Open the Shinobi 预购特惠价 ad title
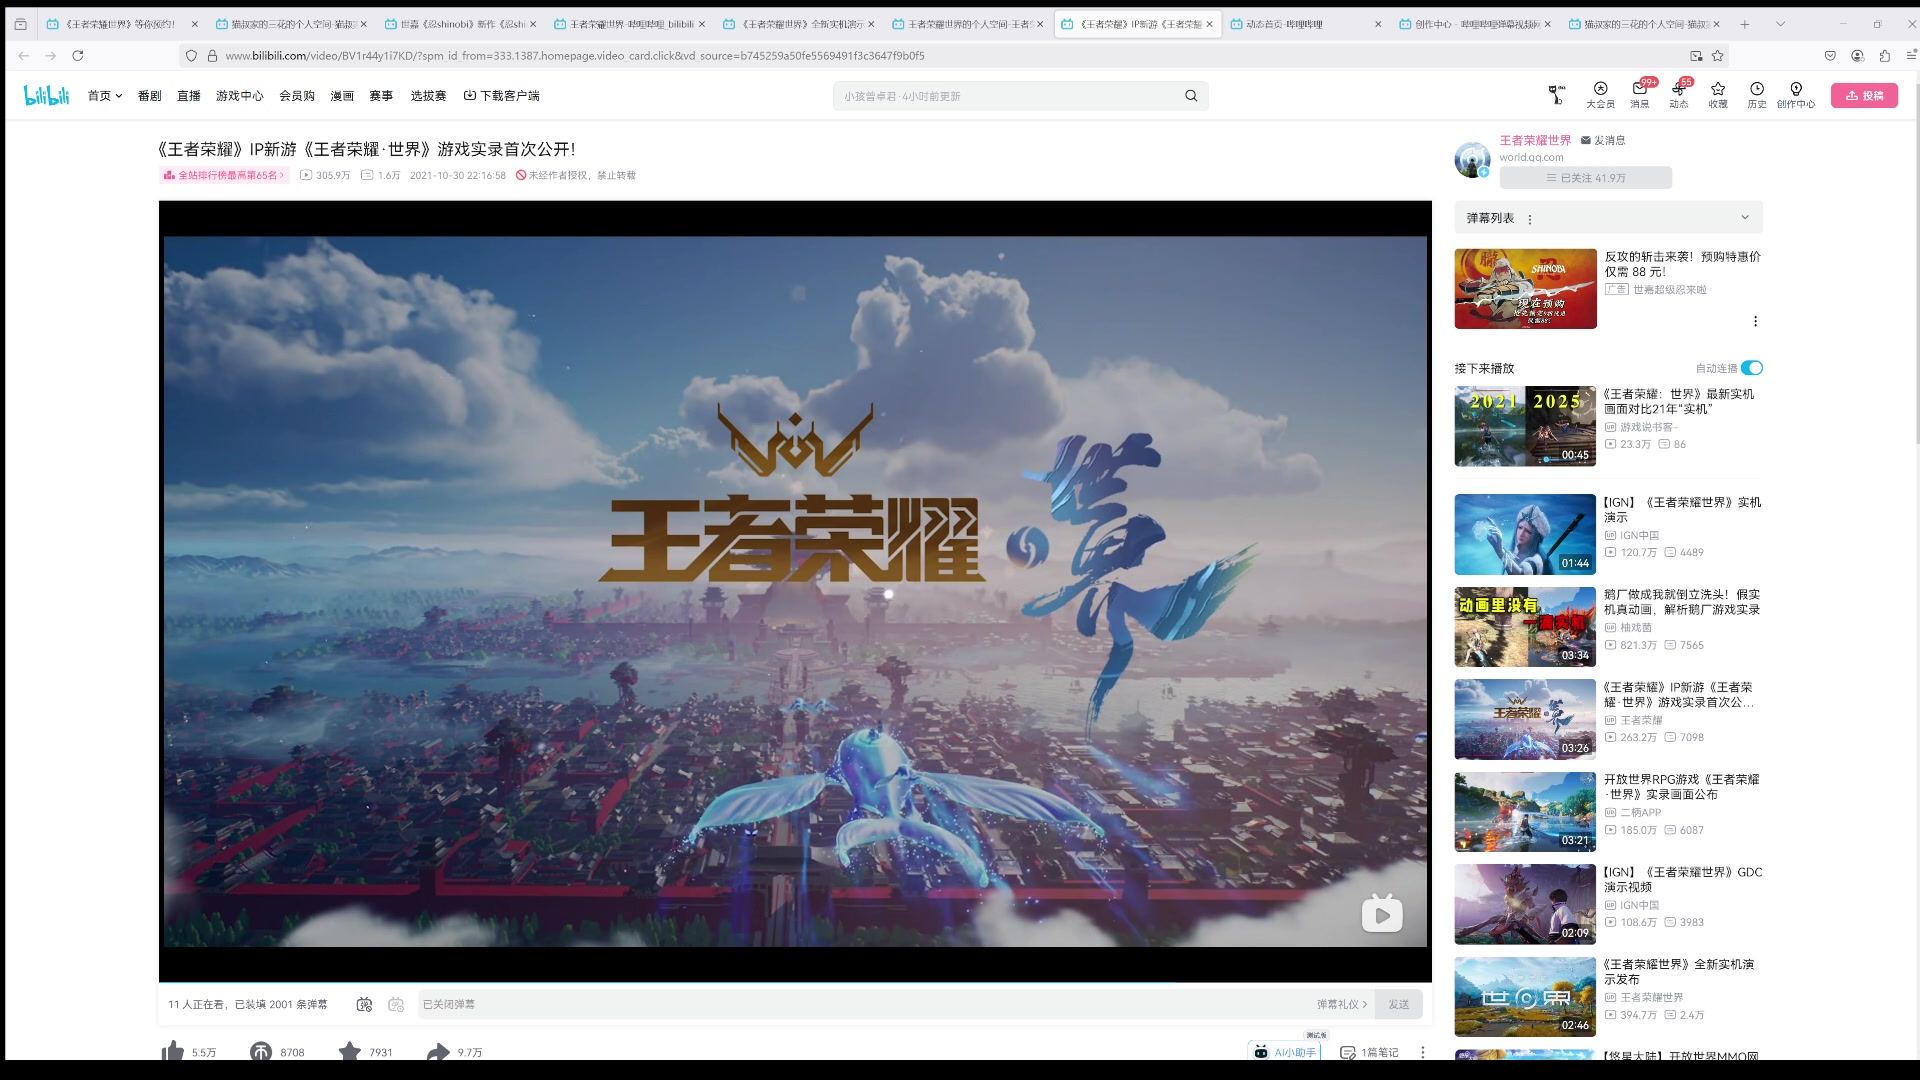 coord(1682,264)
